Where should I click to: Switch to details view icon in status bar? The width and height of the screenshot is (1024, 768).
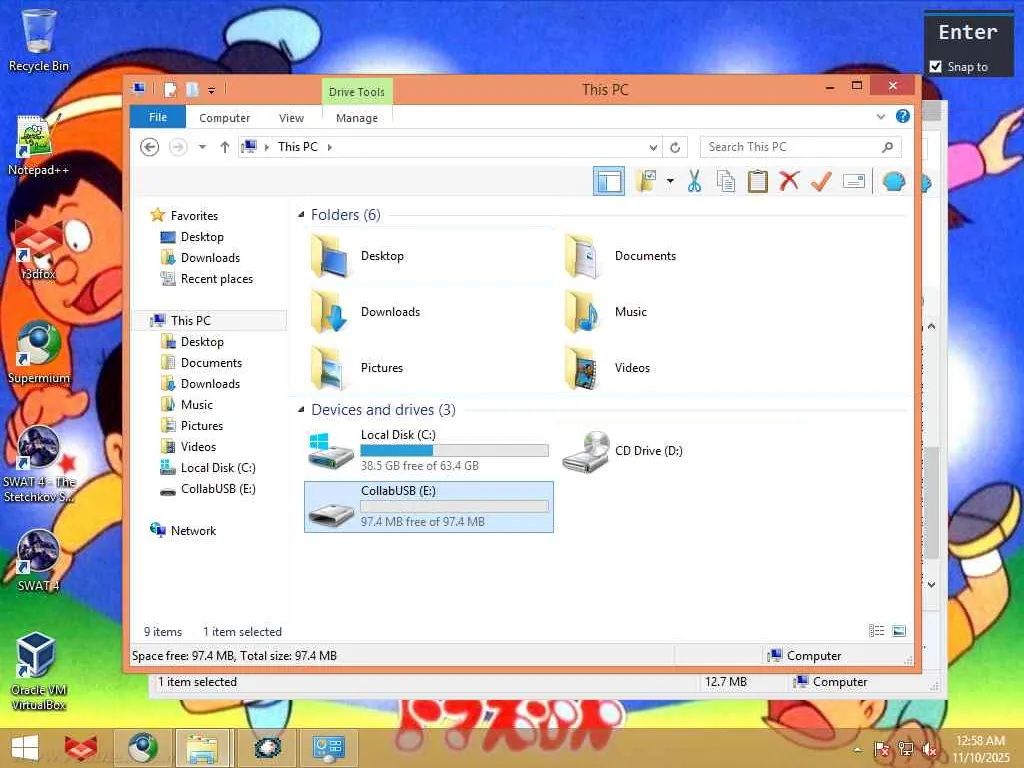(x=876, y=631)
